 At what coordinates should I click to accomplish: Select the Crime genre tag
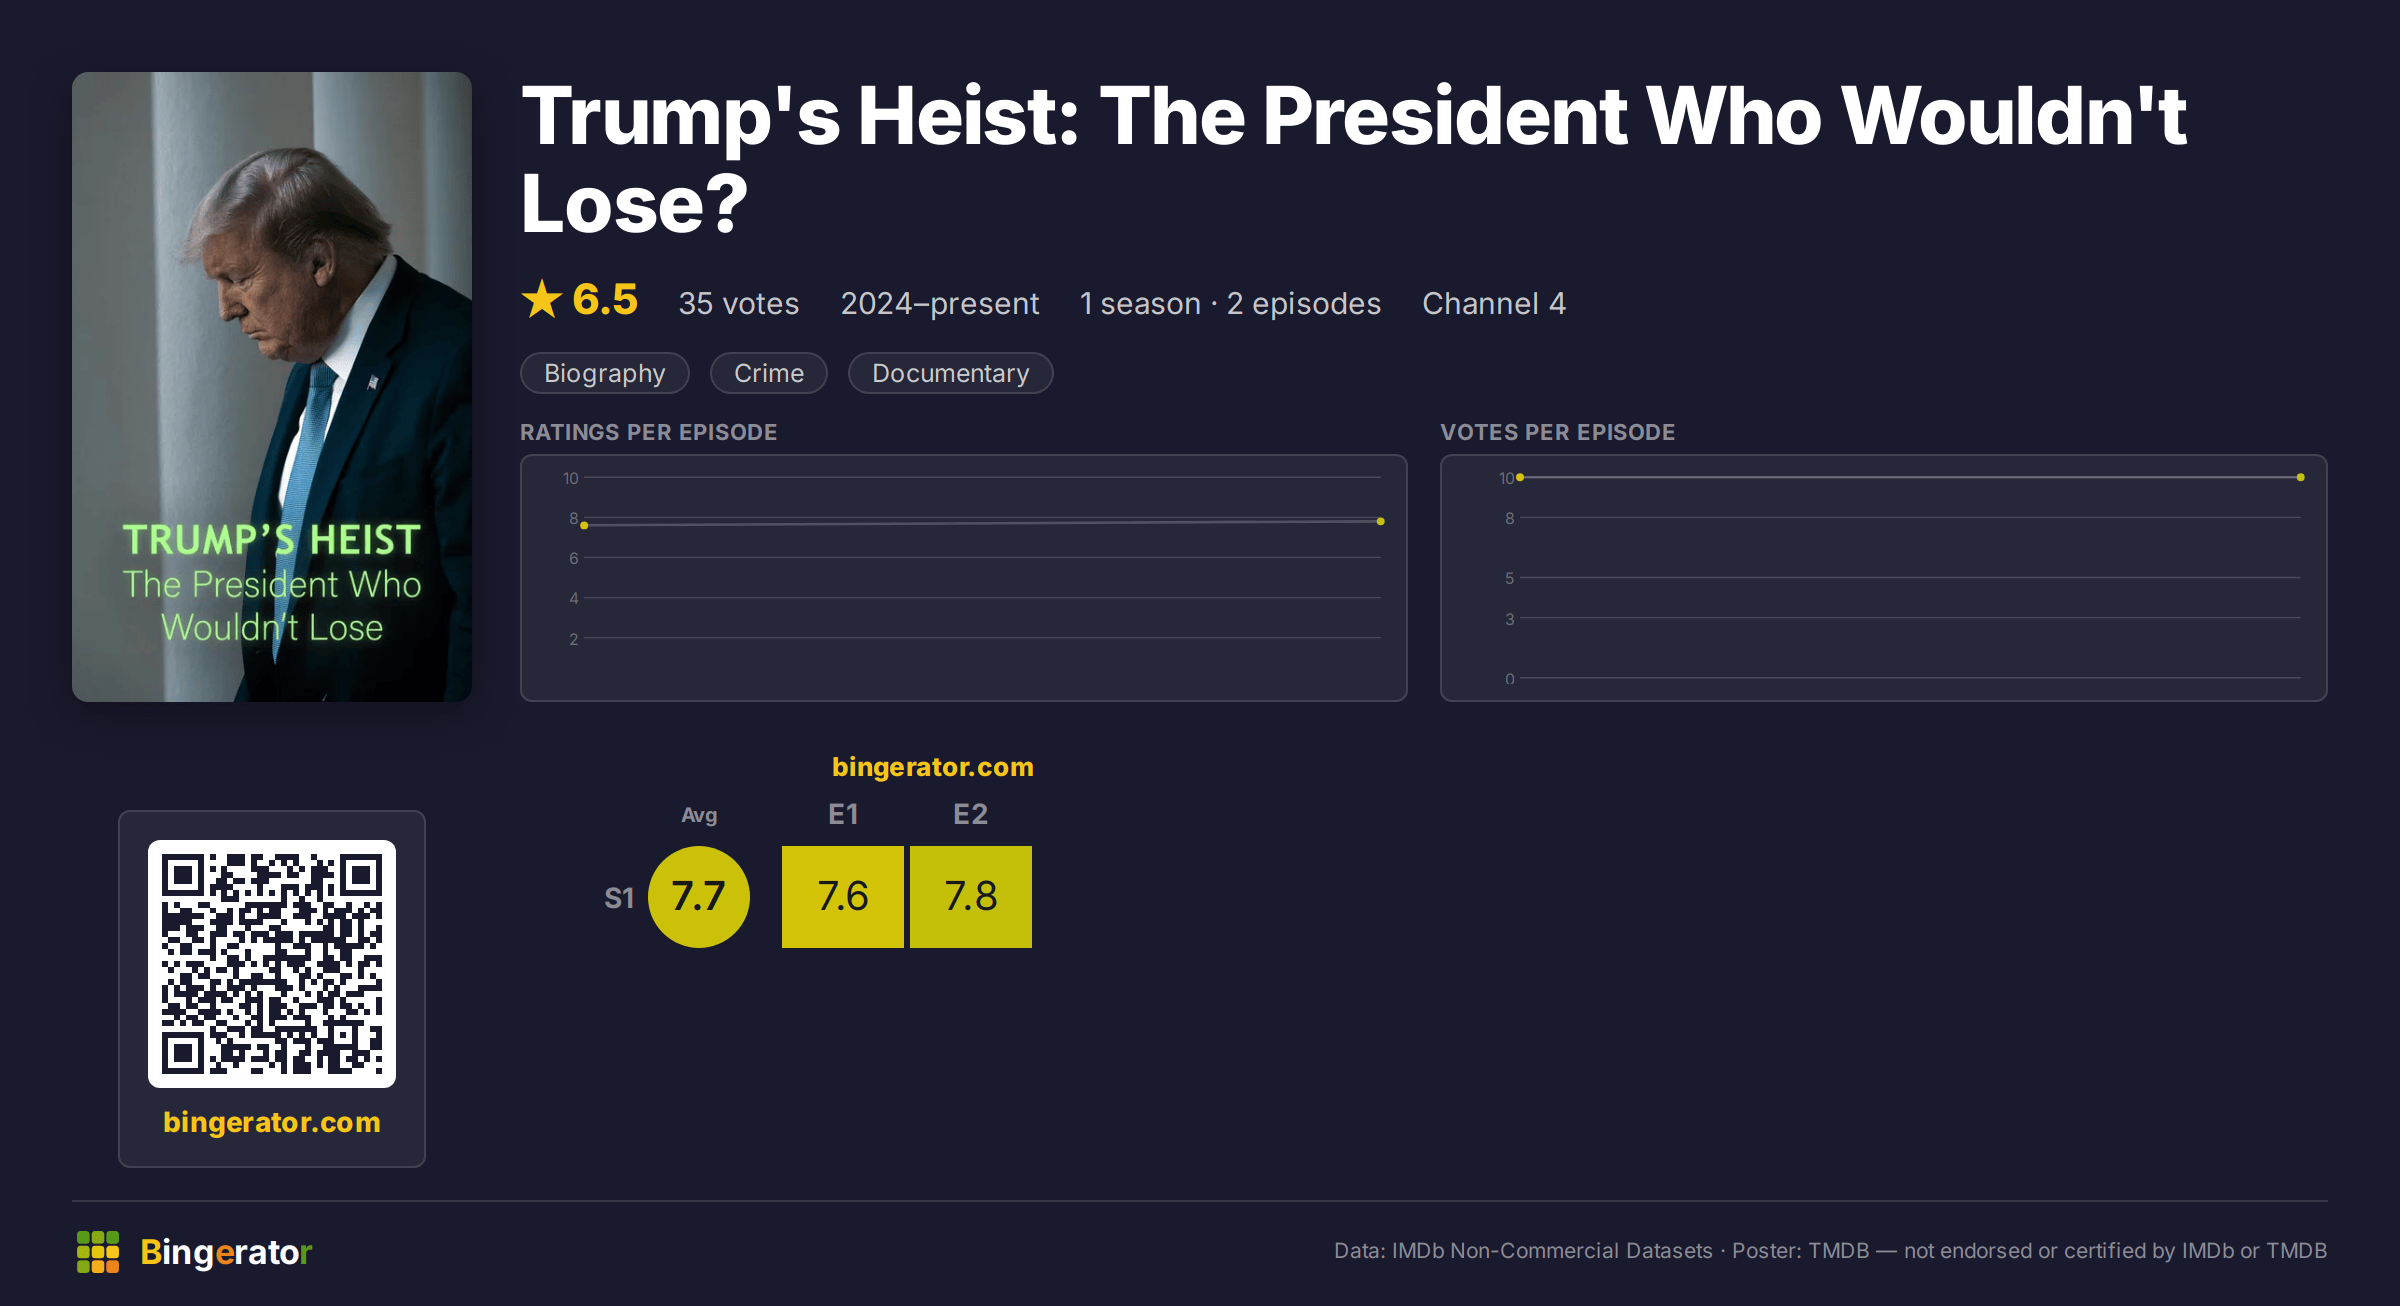coord(769,373)
